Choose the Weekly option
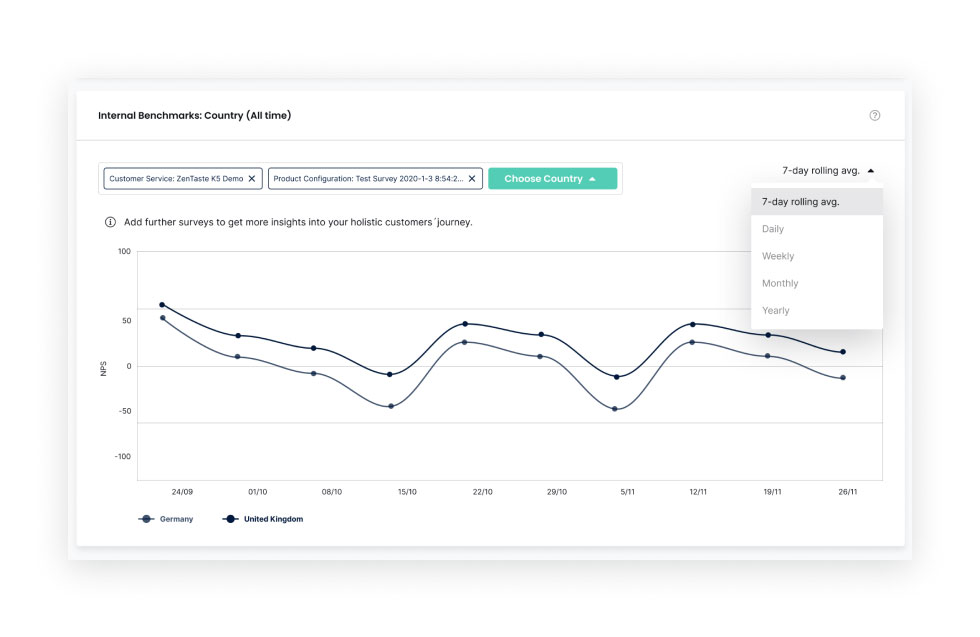 coord(816,256)
